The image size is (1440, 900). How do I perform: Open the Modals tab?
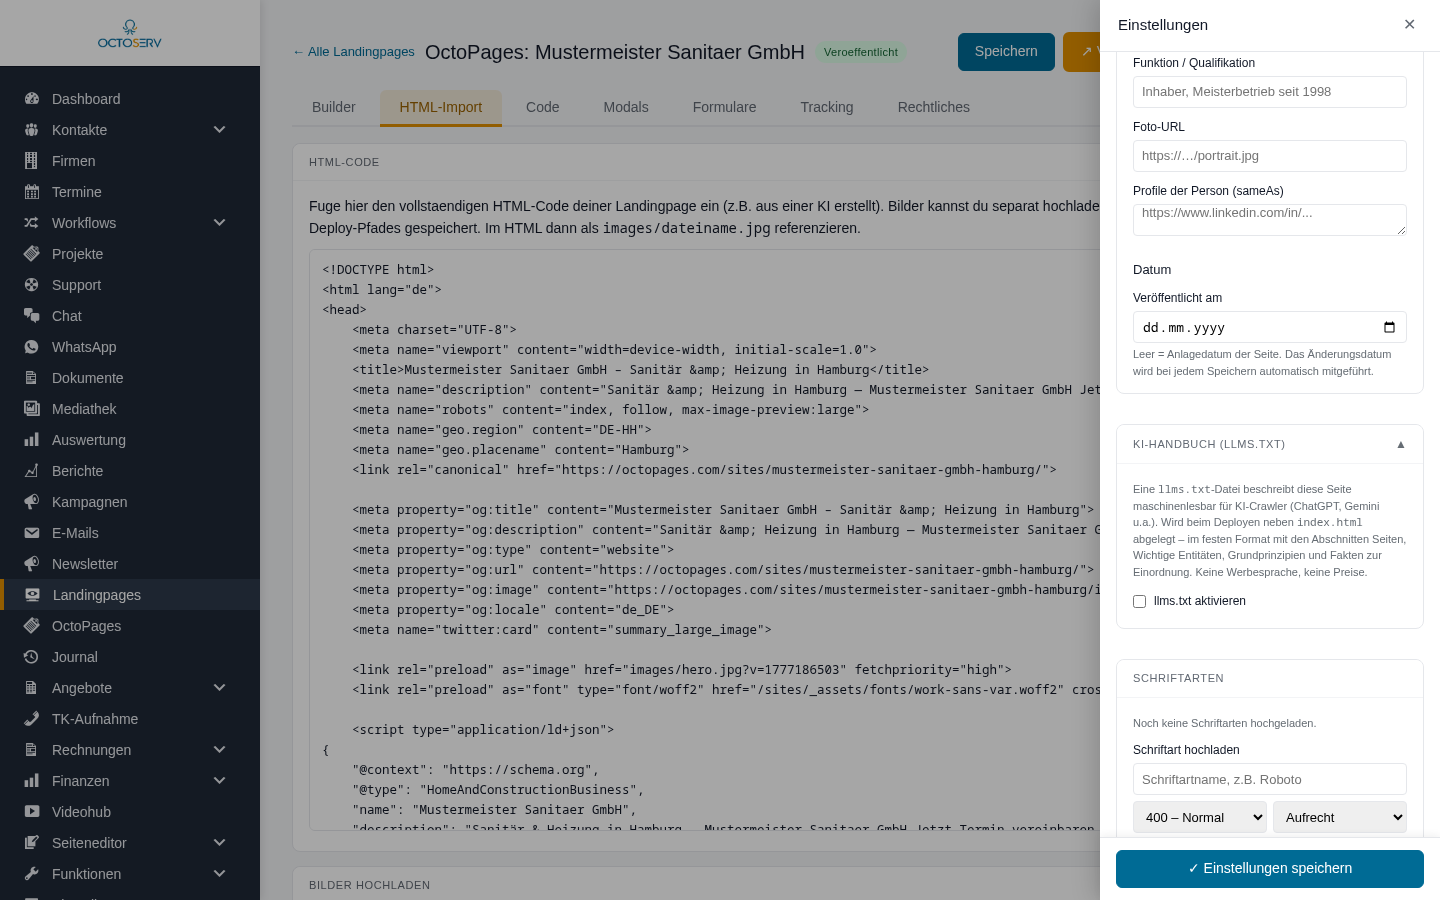pos(626,107)
